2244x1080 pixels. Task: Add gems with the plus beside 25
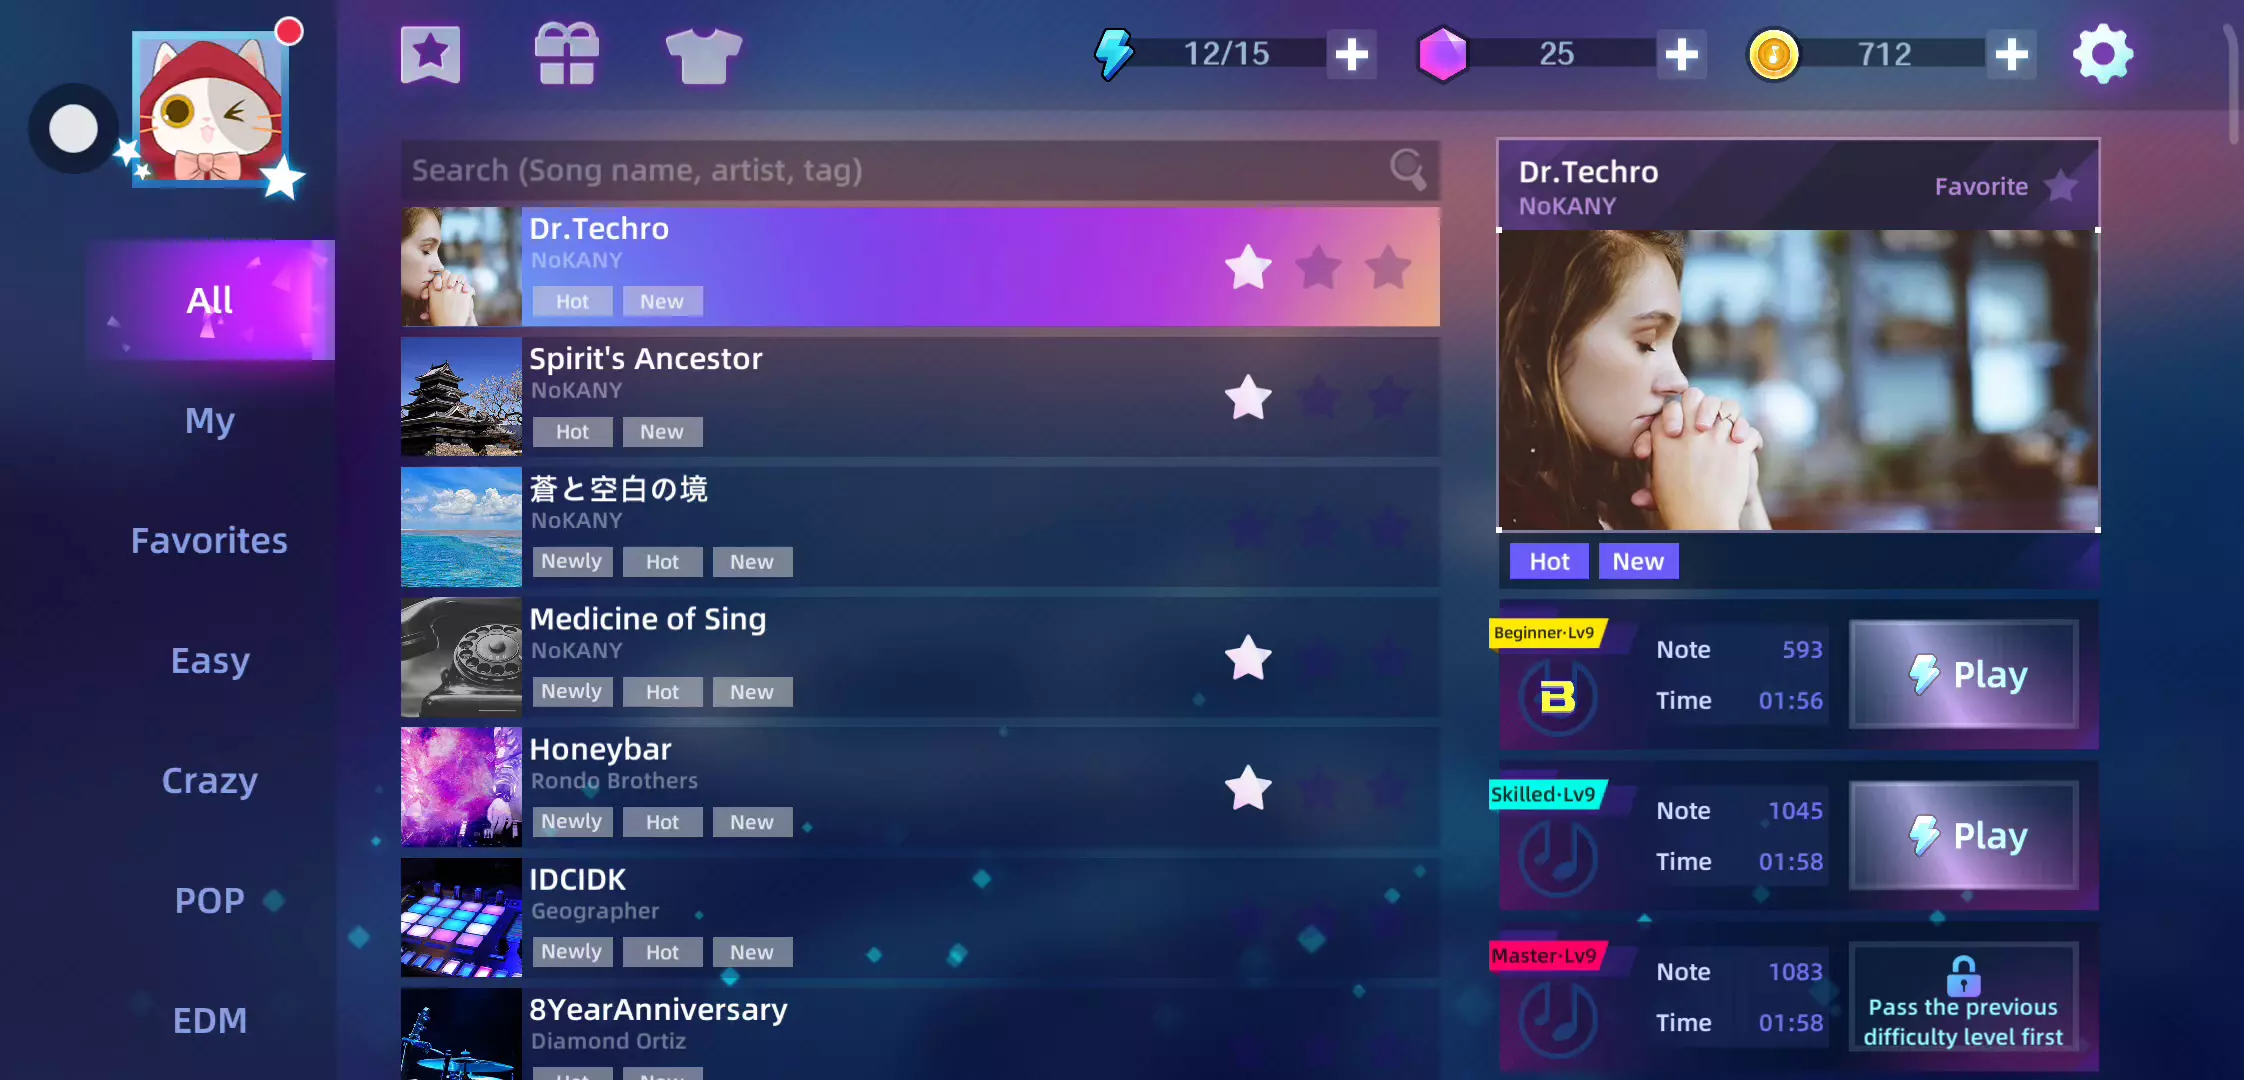pos(1682,54)
